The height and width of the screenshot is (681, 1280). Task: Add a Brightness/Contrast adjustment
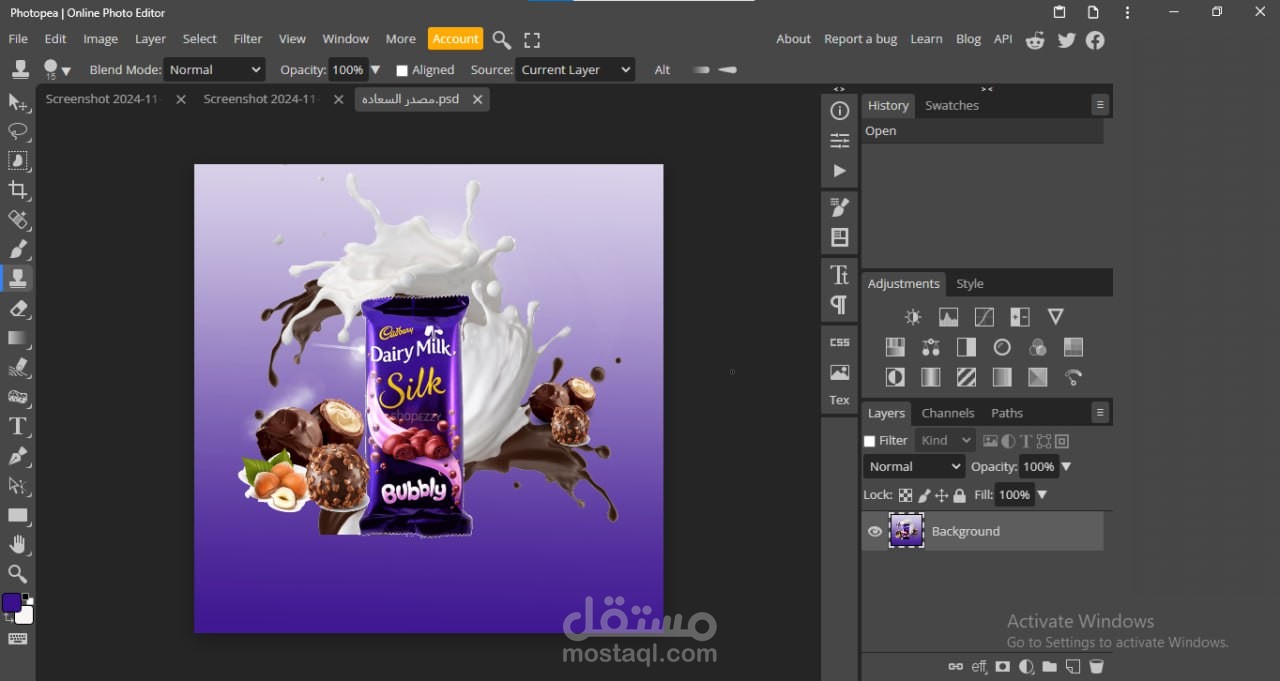(x=912, y=317)
